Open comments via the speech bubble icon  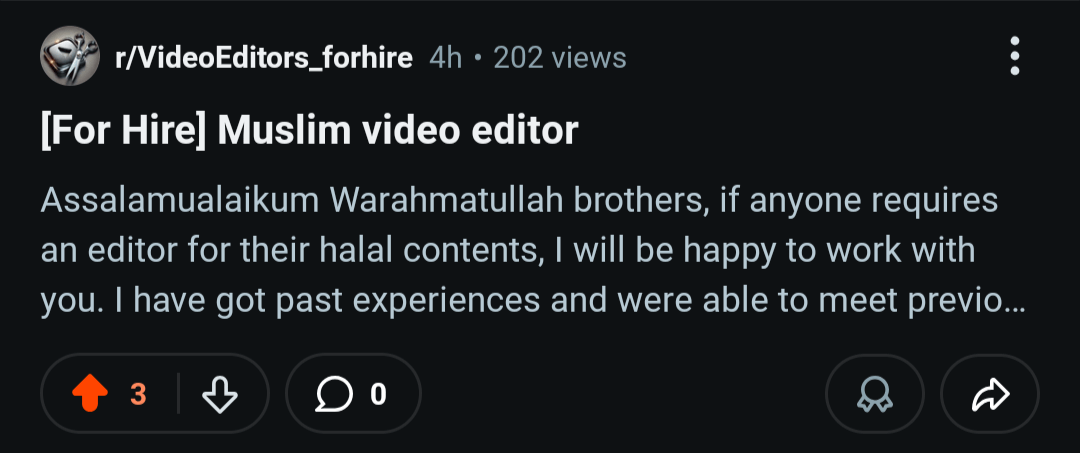pos(335,394)
